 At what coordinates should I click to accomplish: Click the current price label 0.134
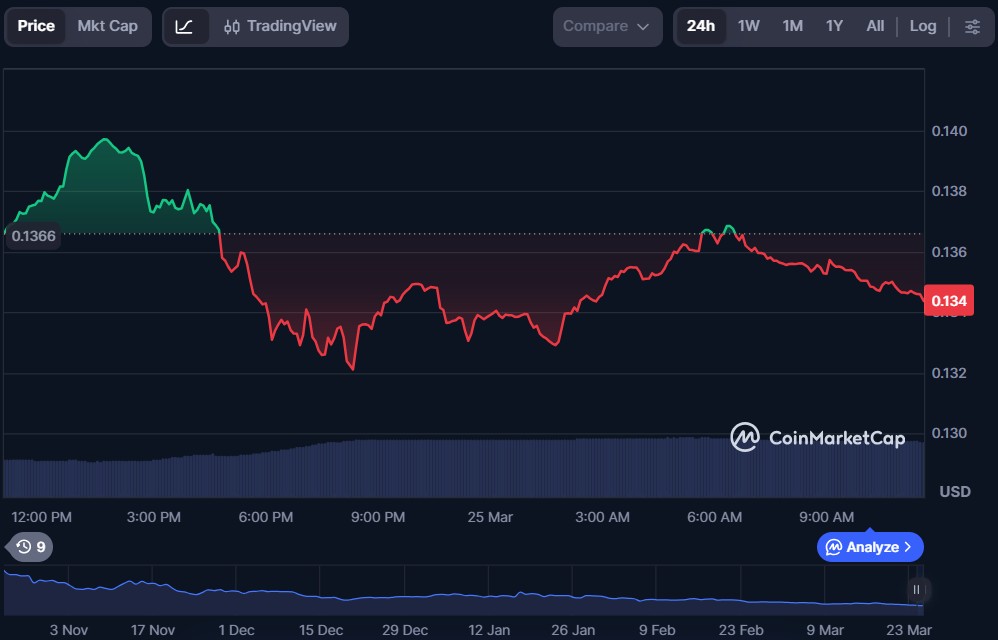948,300
